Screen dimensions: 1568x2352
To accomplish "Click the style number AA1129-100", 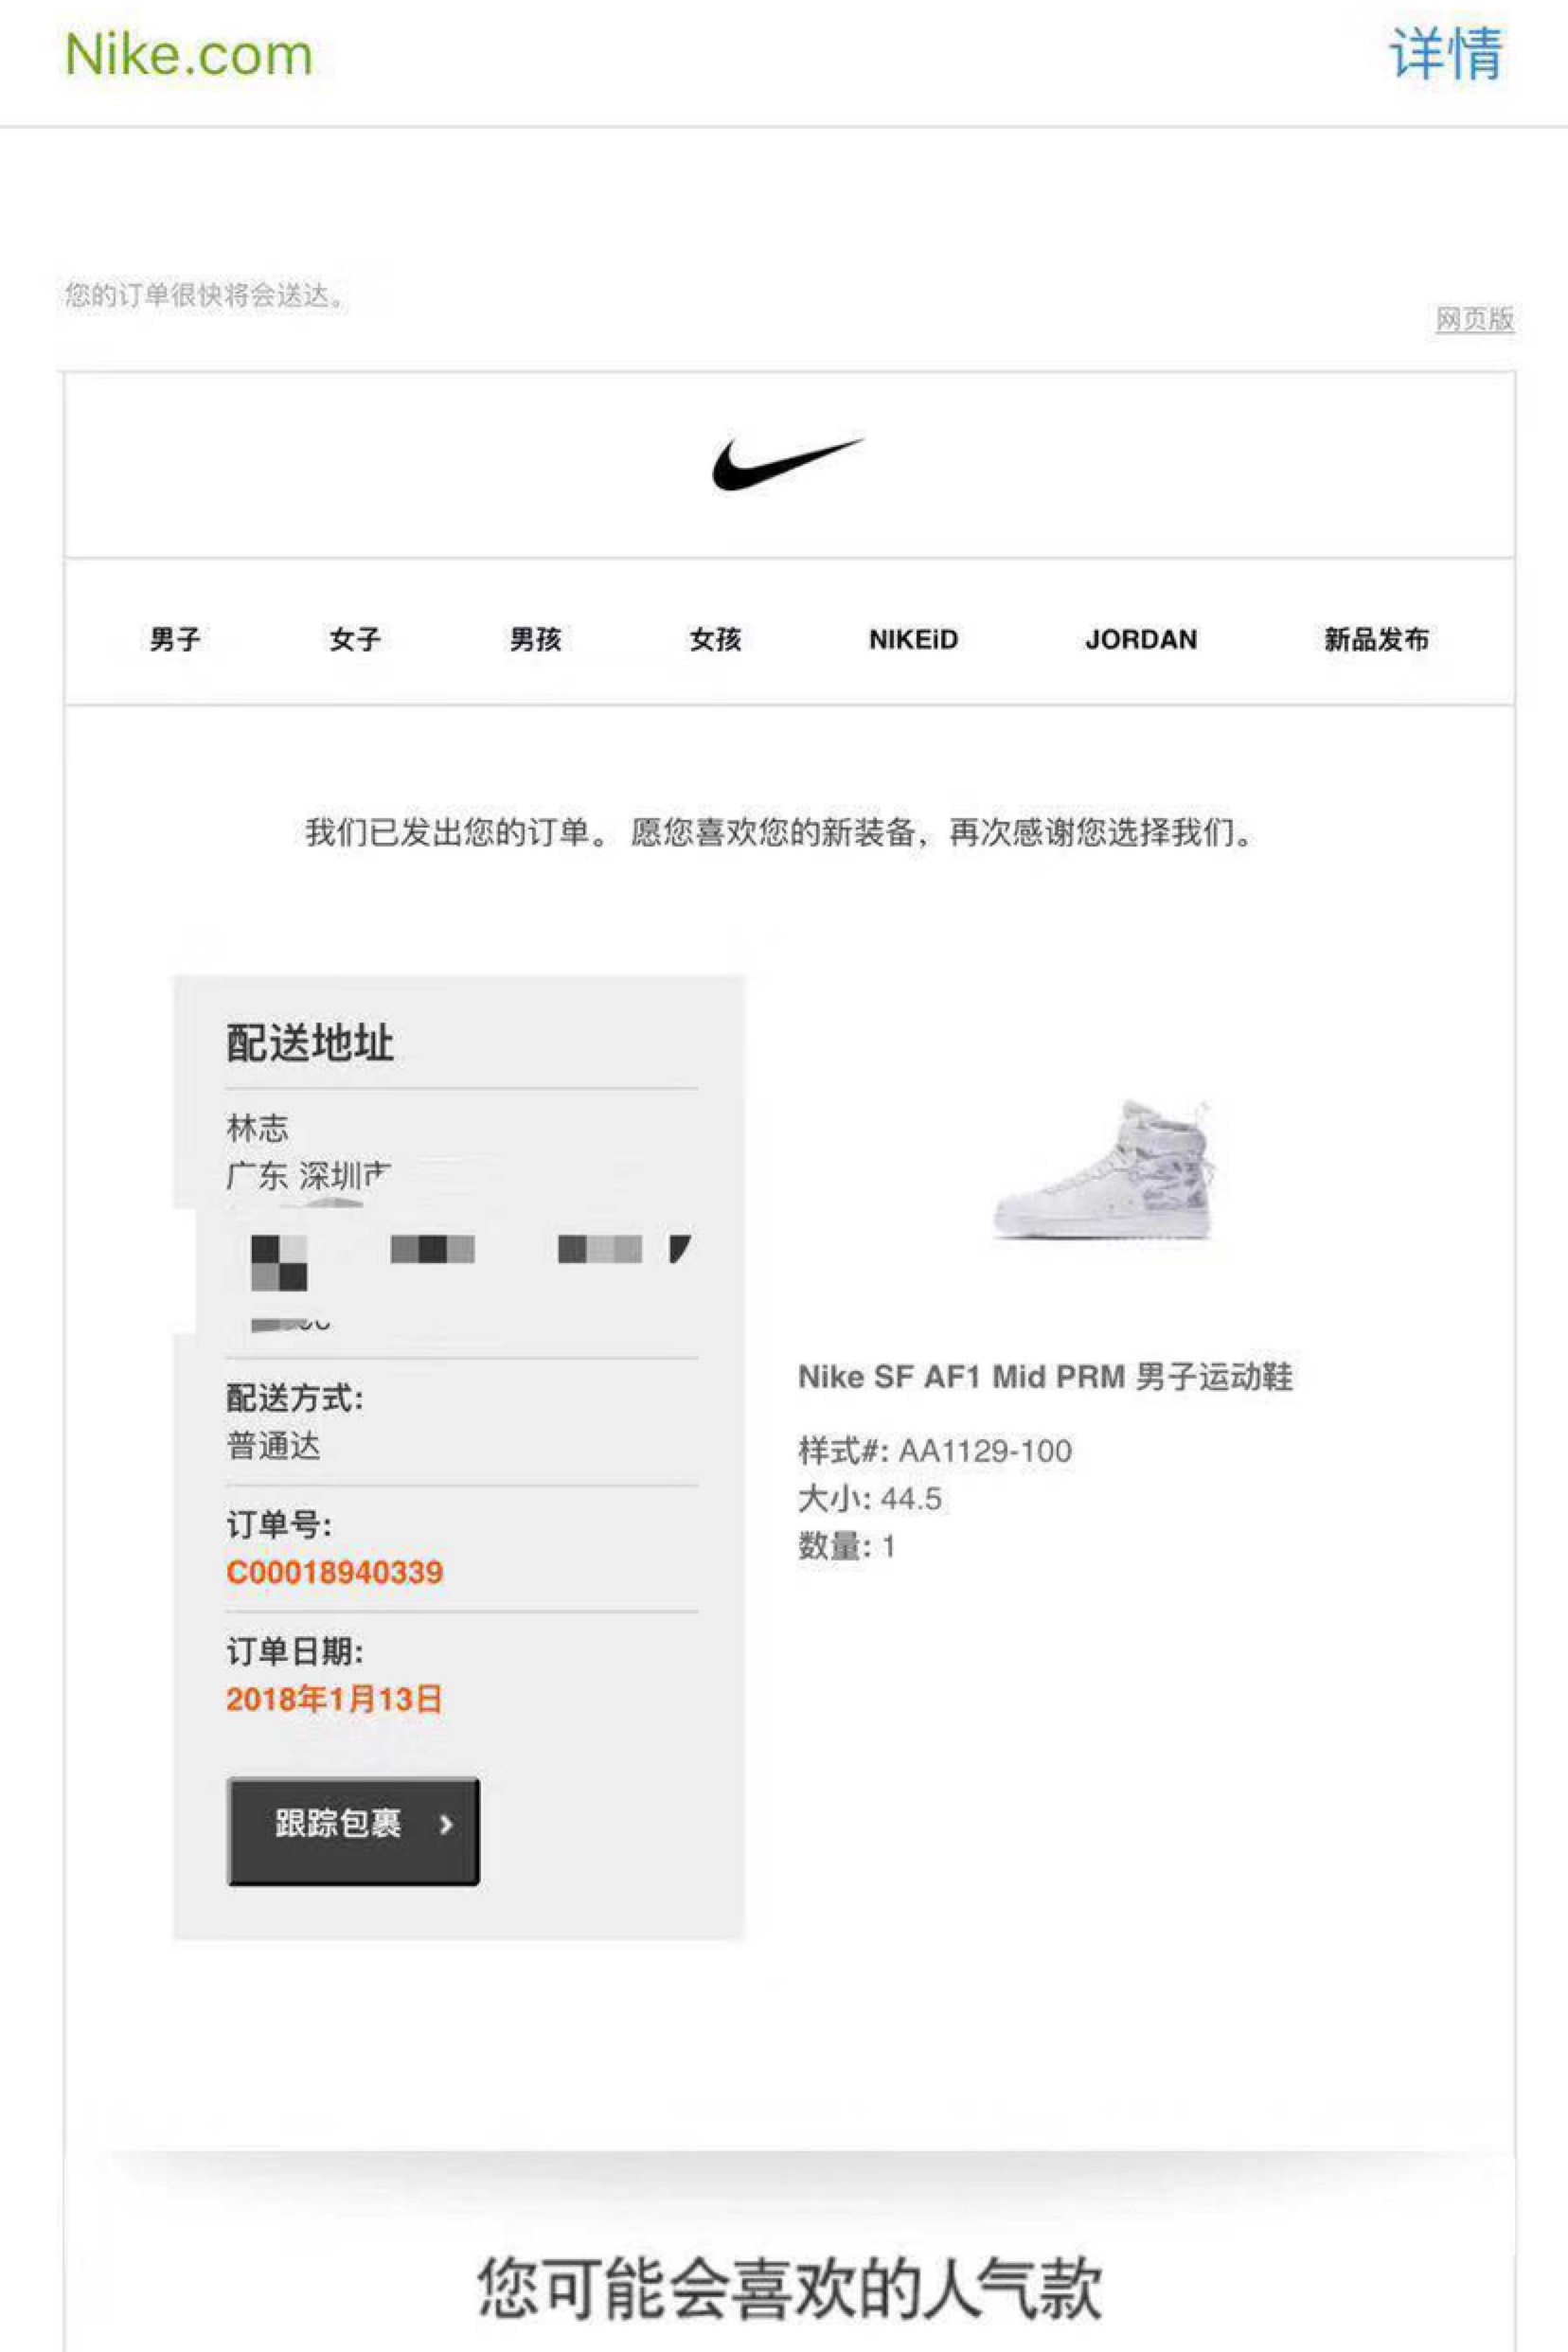I will pyautogui.click(x=984, y=1451).
